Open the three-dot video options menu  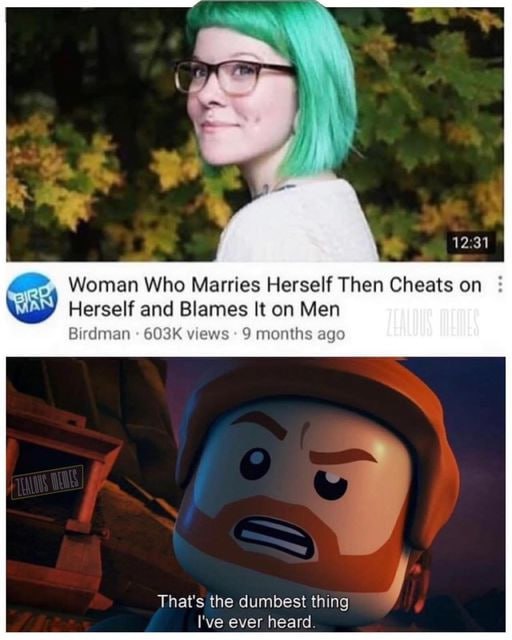(498, 284)
